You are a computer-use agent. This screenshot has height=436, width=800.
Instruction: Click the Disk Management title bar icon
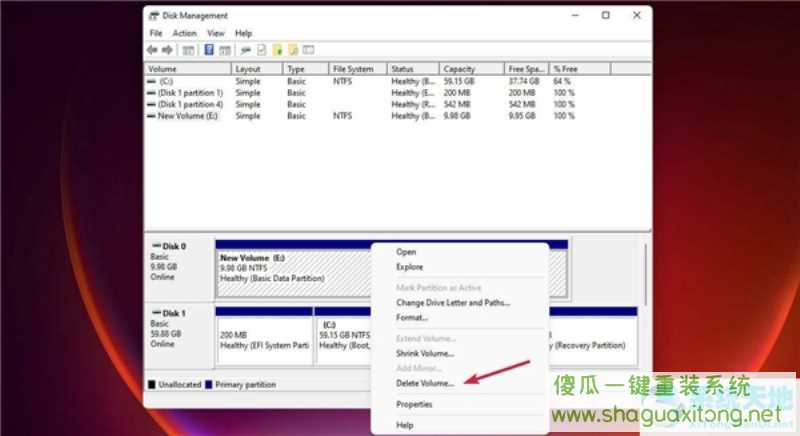tap(154, 16)
